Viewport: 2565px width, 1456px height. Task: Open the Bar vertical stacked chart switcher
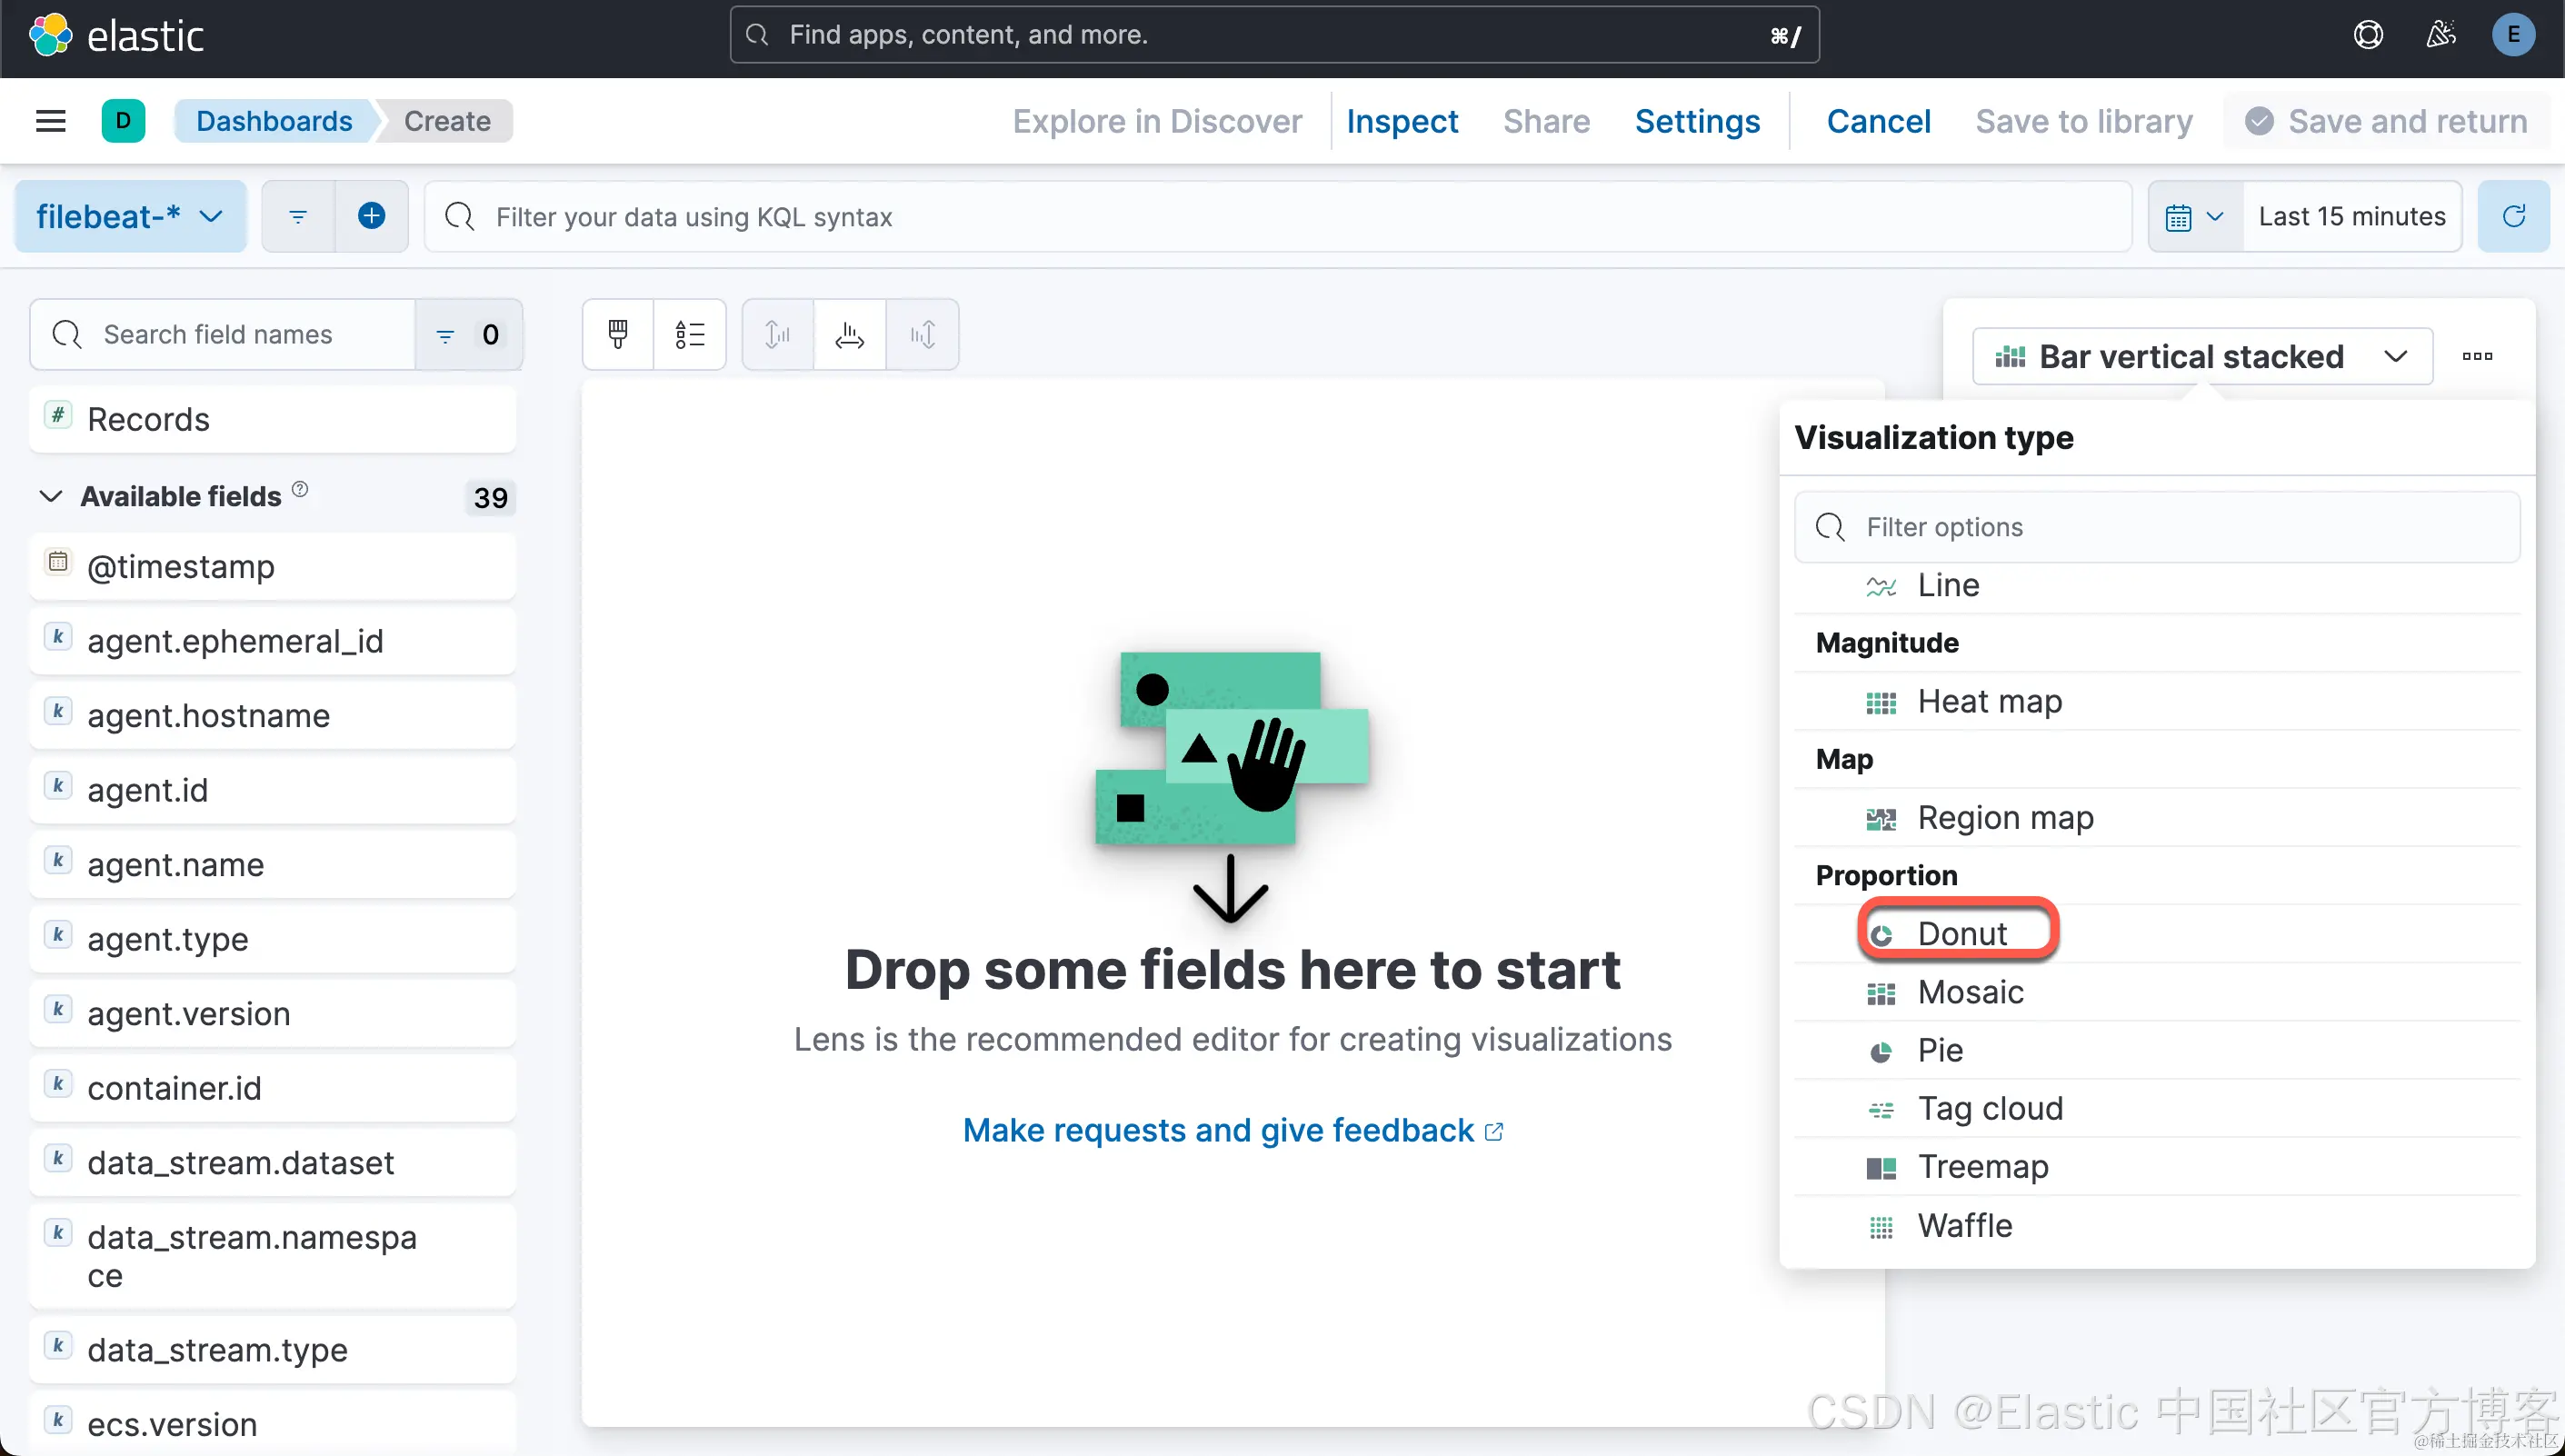tap(2201, 356)
